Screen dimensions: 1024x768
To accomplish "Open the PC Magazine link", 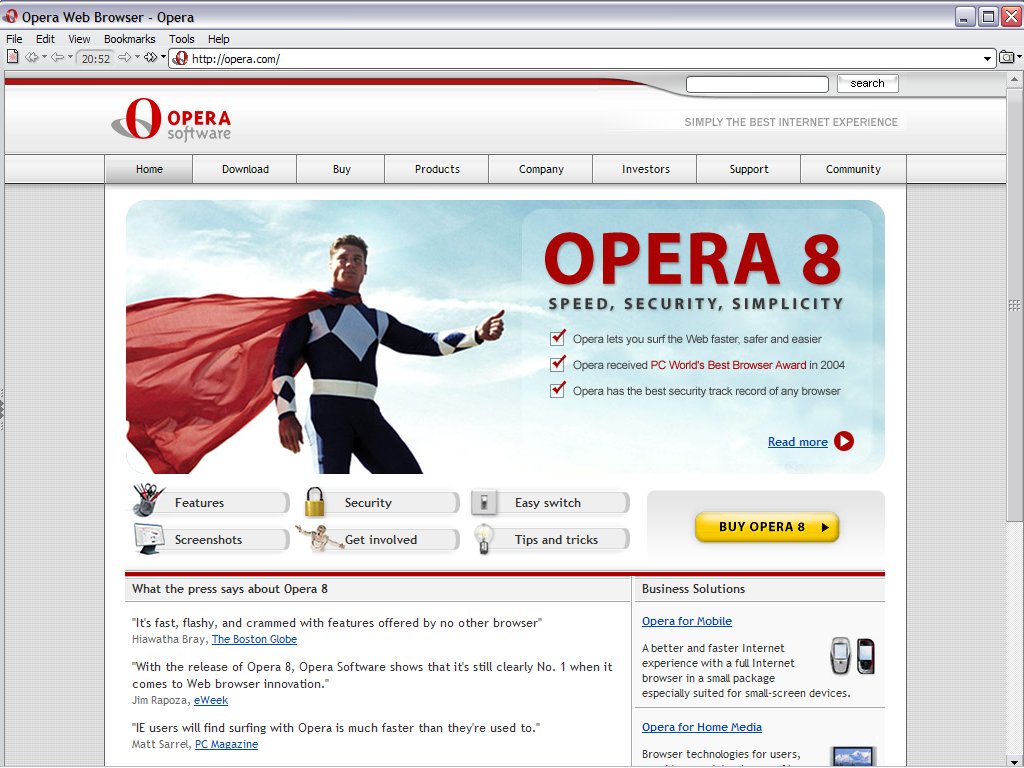I will [x=227, y=744].
